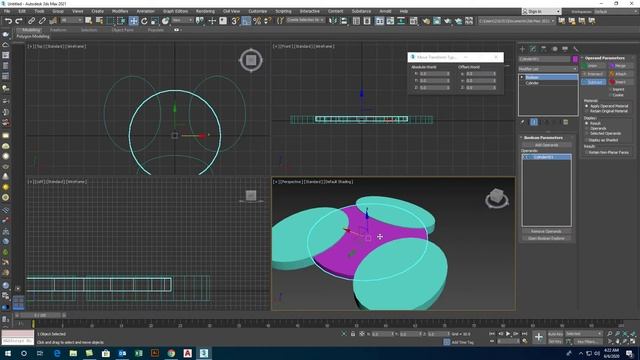Screen dimensions: 640x360
Task: Open the Rendering menu
Action: [x=205, y=11]
